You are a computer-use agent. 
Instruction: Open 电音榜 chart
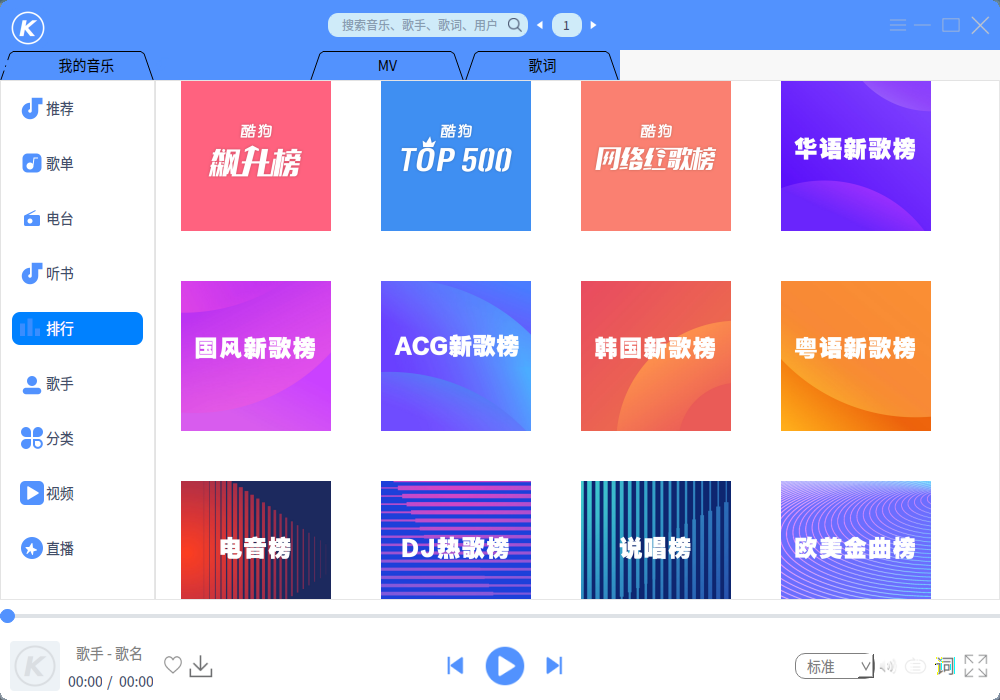(x=256, y=540)
